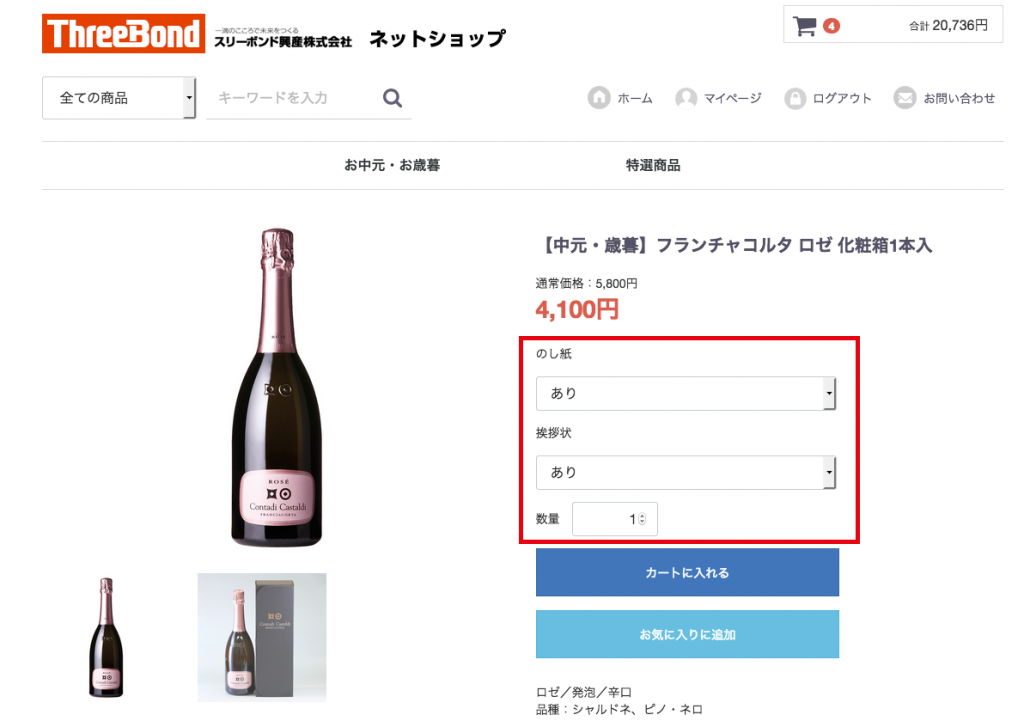Click the home icon
This screenshot has width=1024, height=721.
(599, 98)
